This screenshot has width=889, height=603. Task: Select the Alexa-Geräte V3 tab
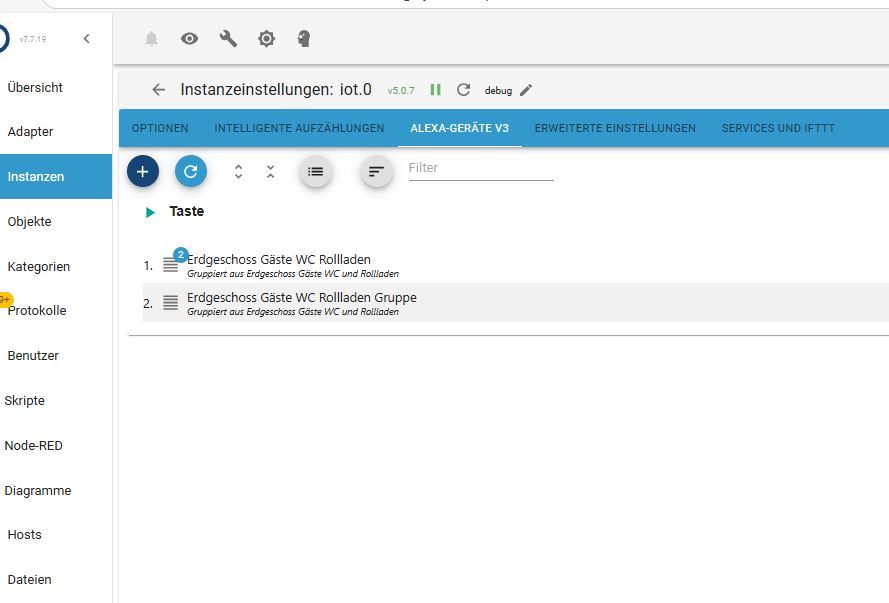[x=459, y=128]
